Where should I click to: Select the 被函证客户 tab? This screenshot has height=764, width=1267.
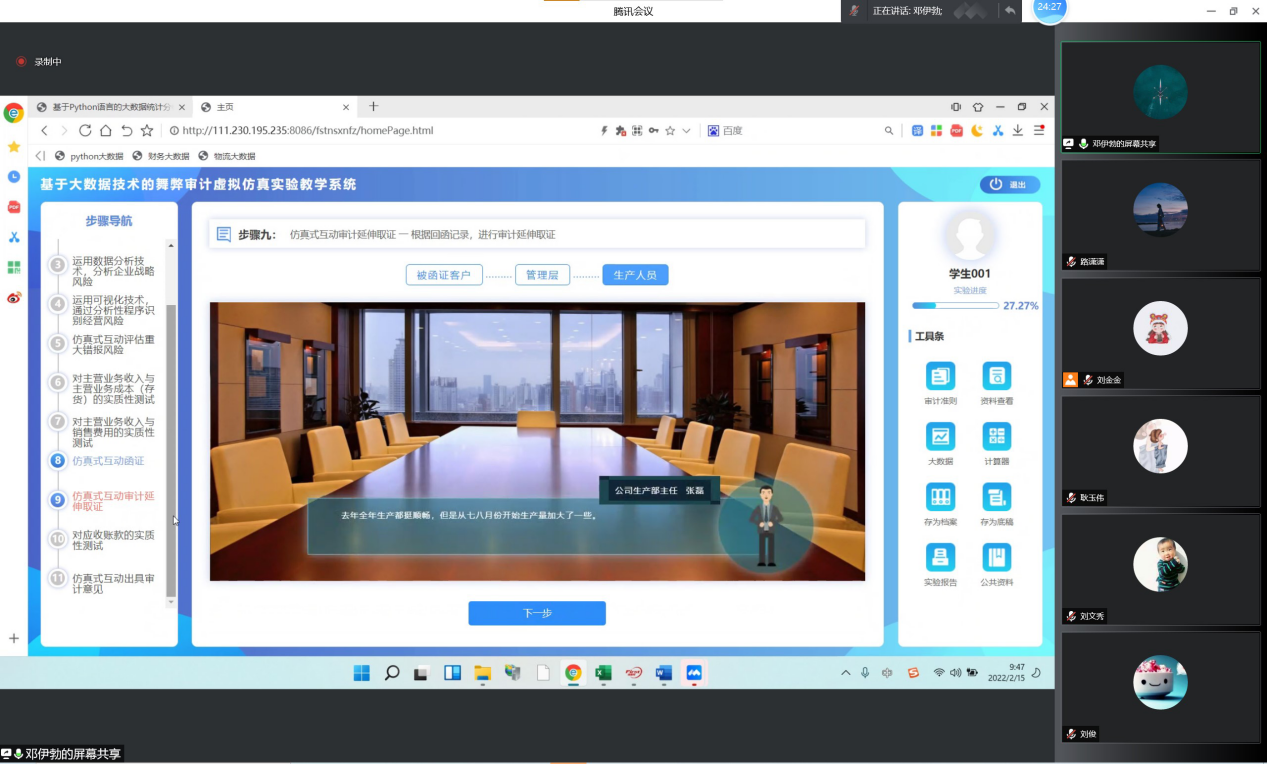[444, 275]
